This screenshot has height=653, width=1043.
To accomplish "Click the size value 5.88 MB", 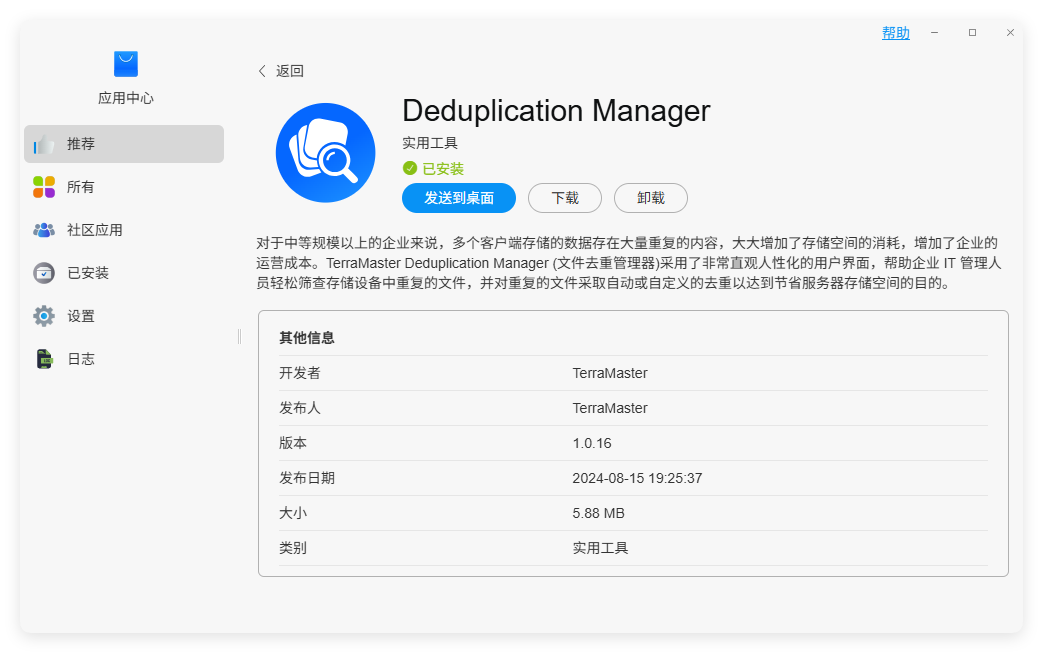I will pyautogui.click(x=599, y=513).
